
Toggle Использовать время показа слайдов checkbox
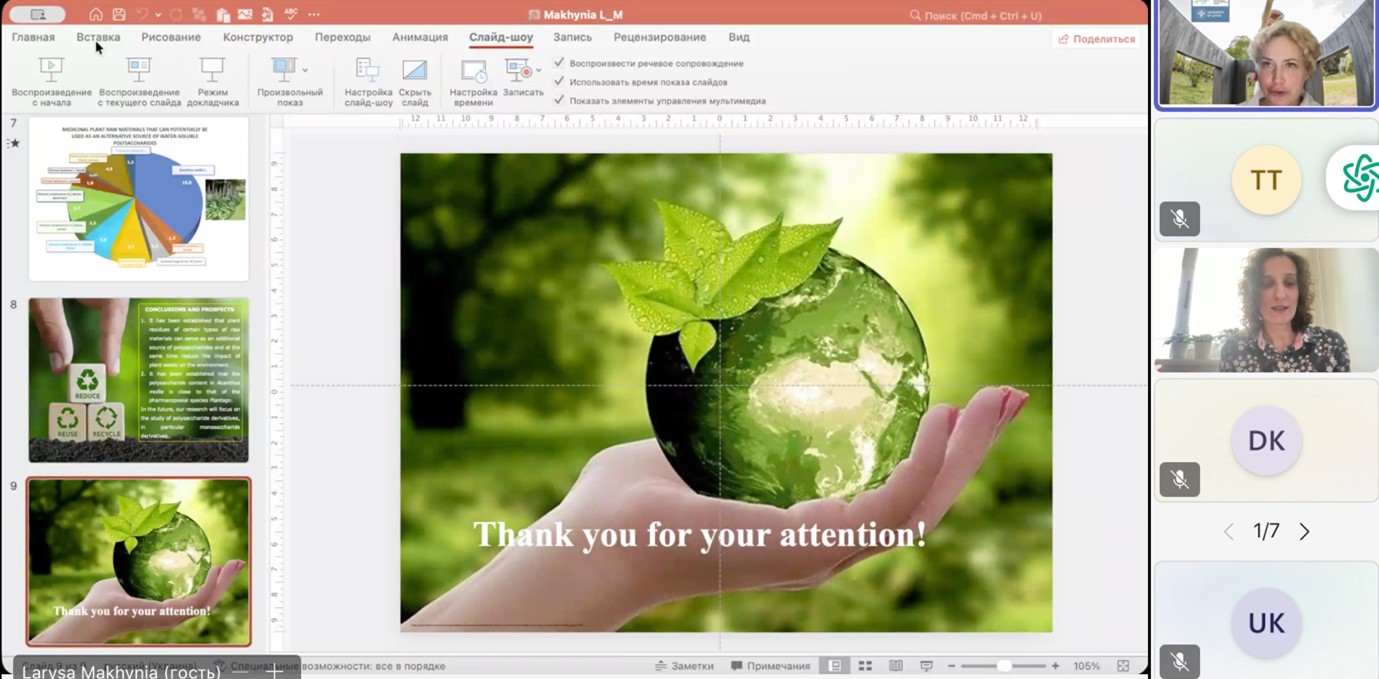click(560, 82)
